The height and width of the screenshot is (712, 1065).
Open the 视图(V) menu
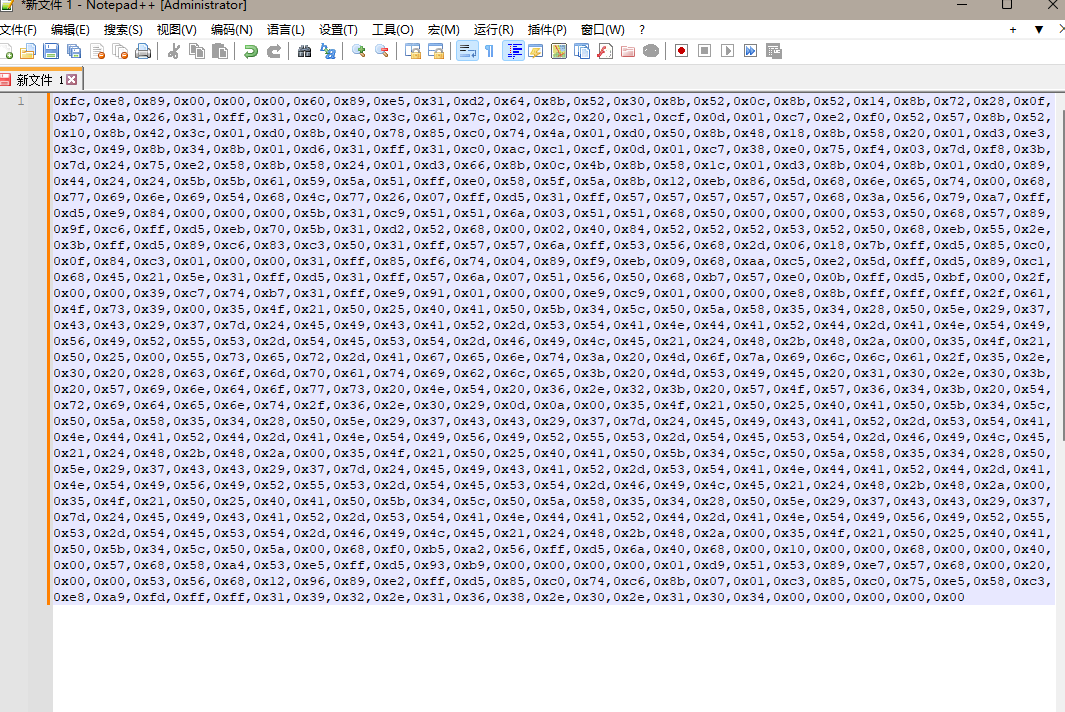click(x=177, y=30)
